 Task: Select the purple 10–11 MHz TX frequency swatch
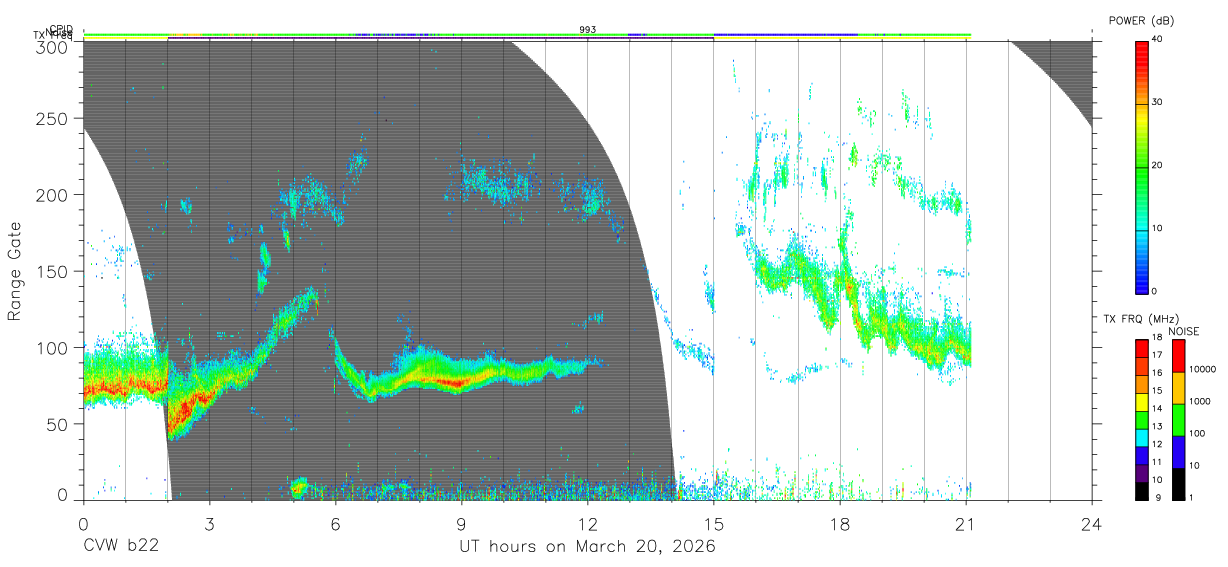click(x=1141, y=473)
